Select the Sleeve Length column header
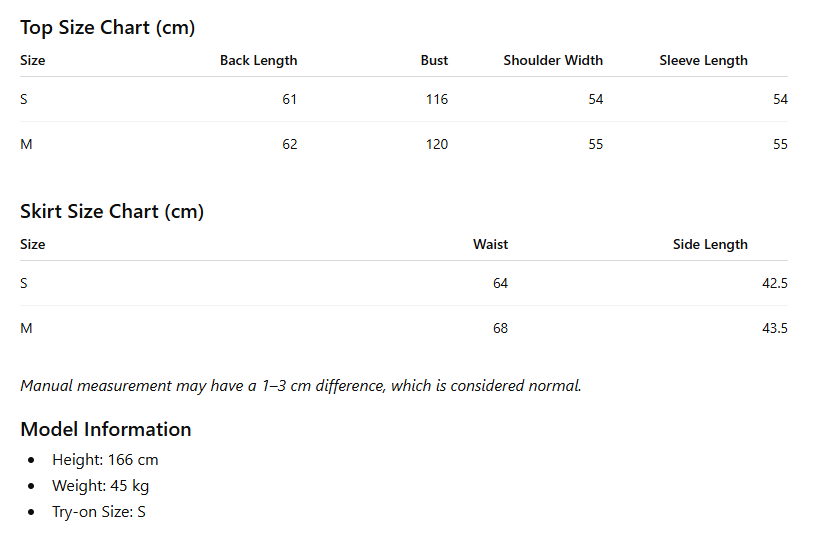Viewport: 835px width, 536px height. coord(703,61)
